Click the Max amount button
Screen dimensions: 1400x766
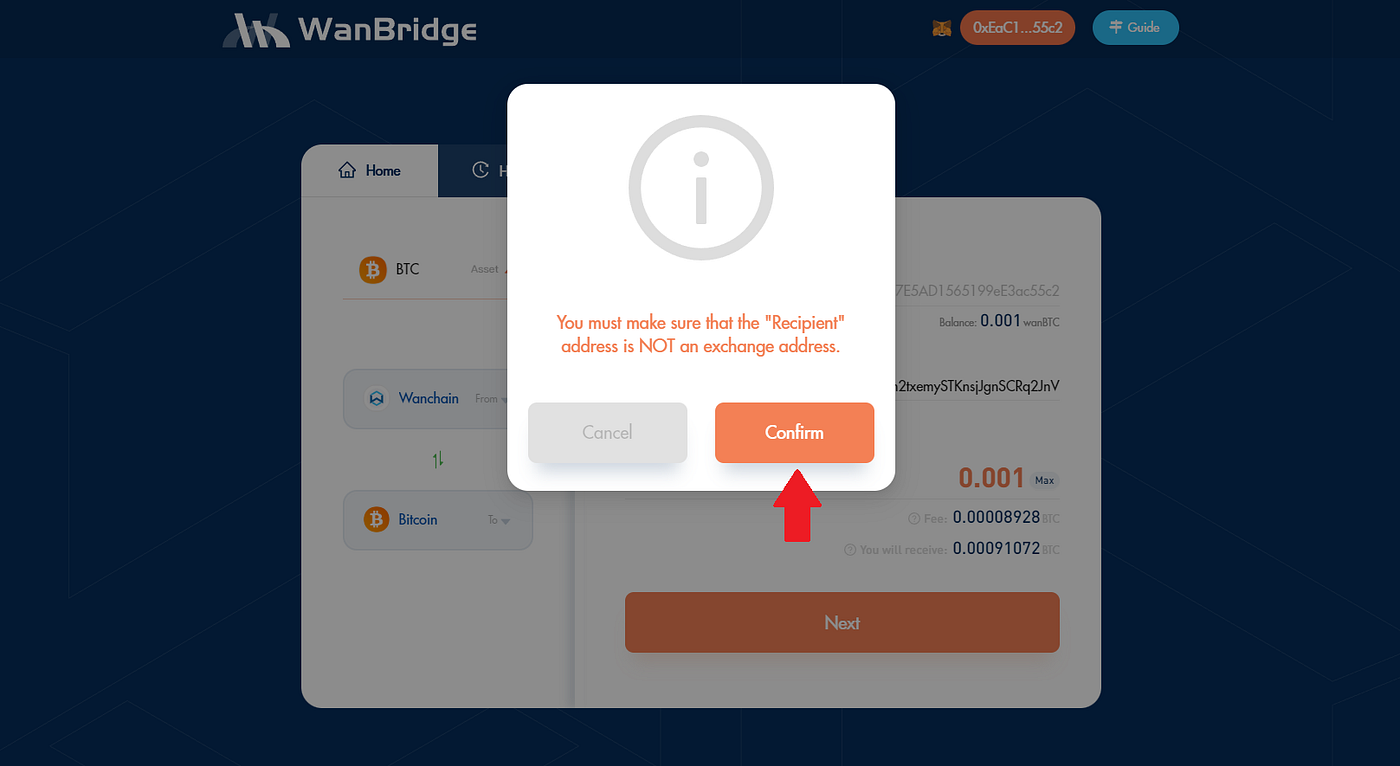(x=1044, y=480)
